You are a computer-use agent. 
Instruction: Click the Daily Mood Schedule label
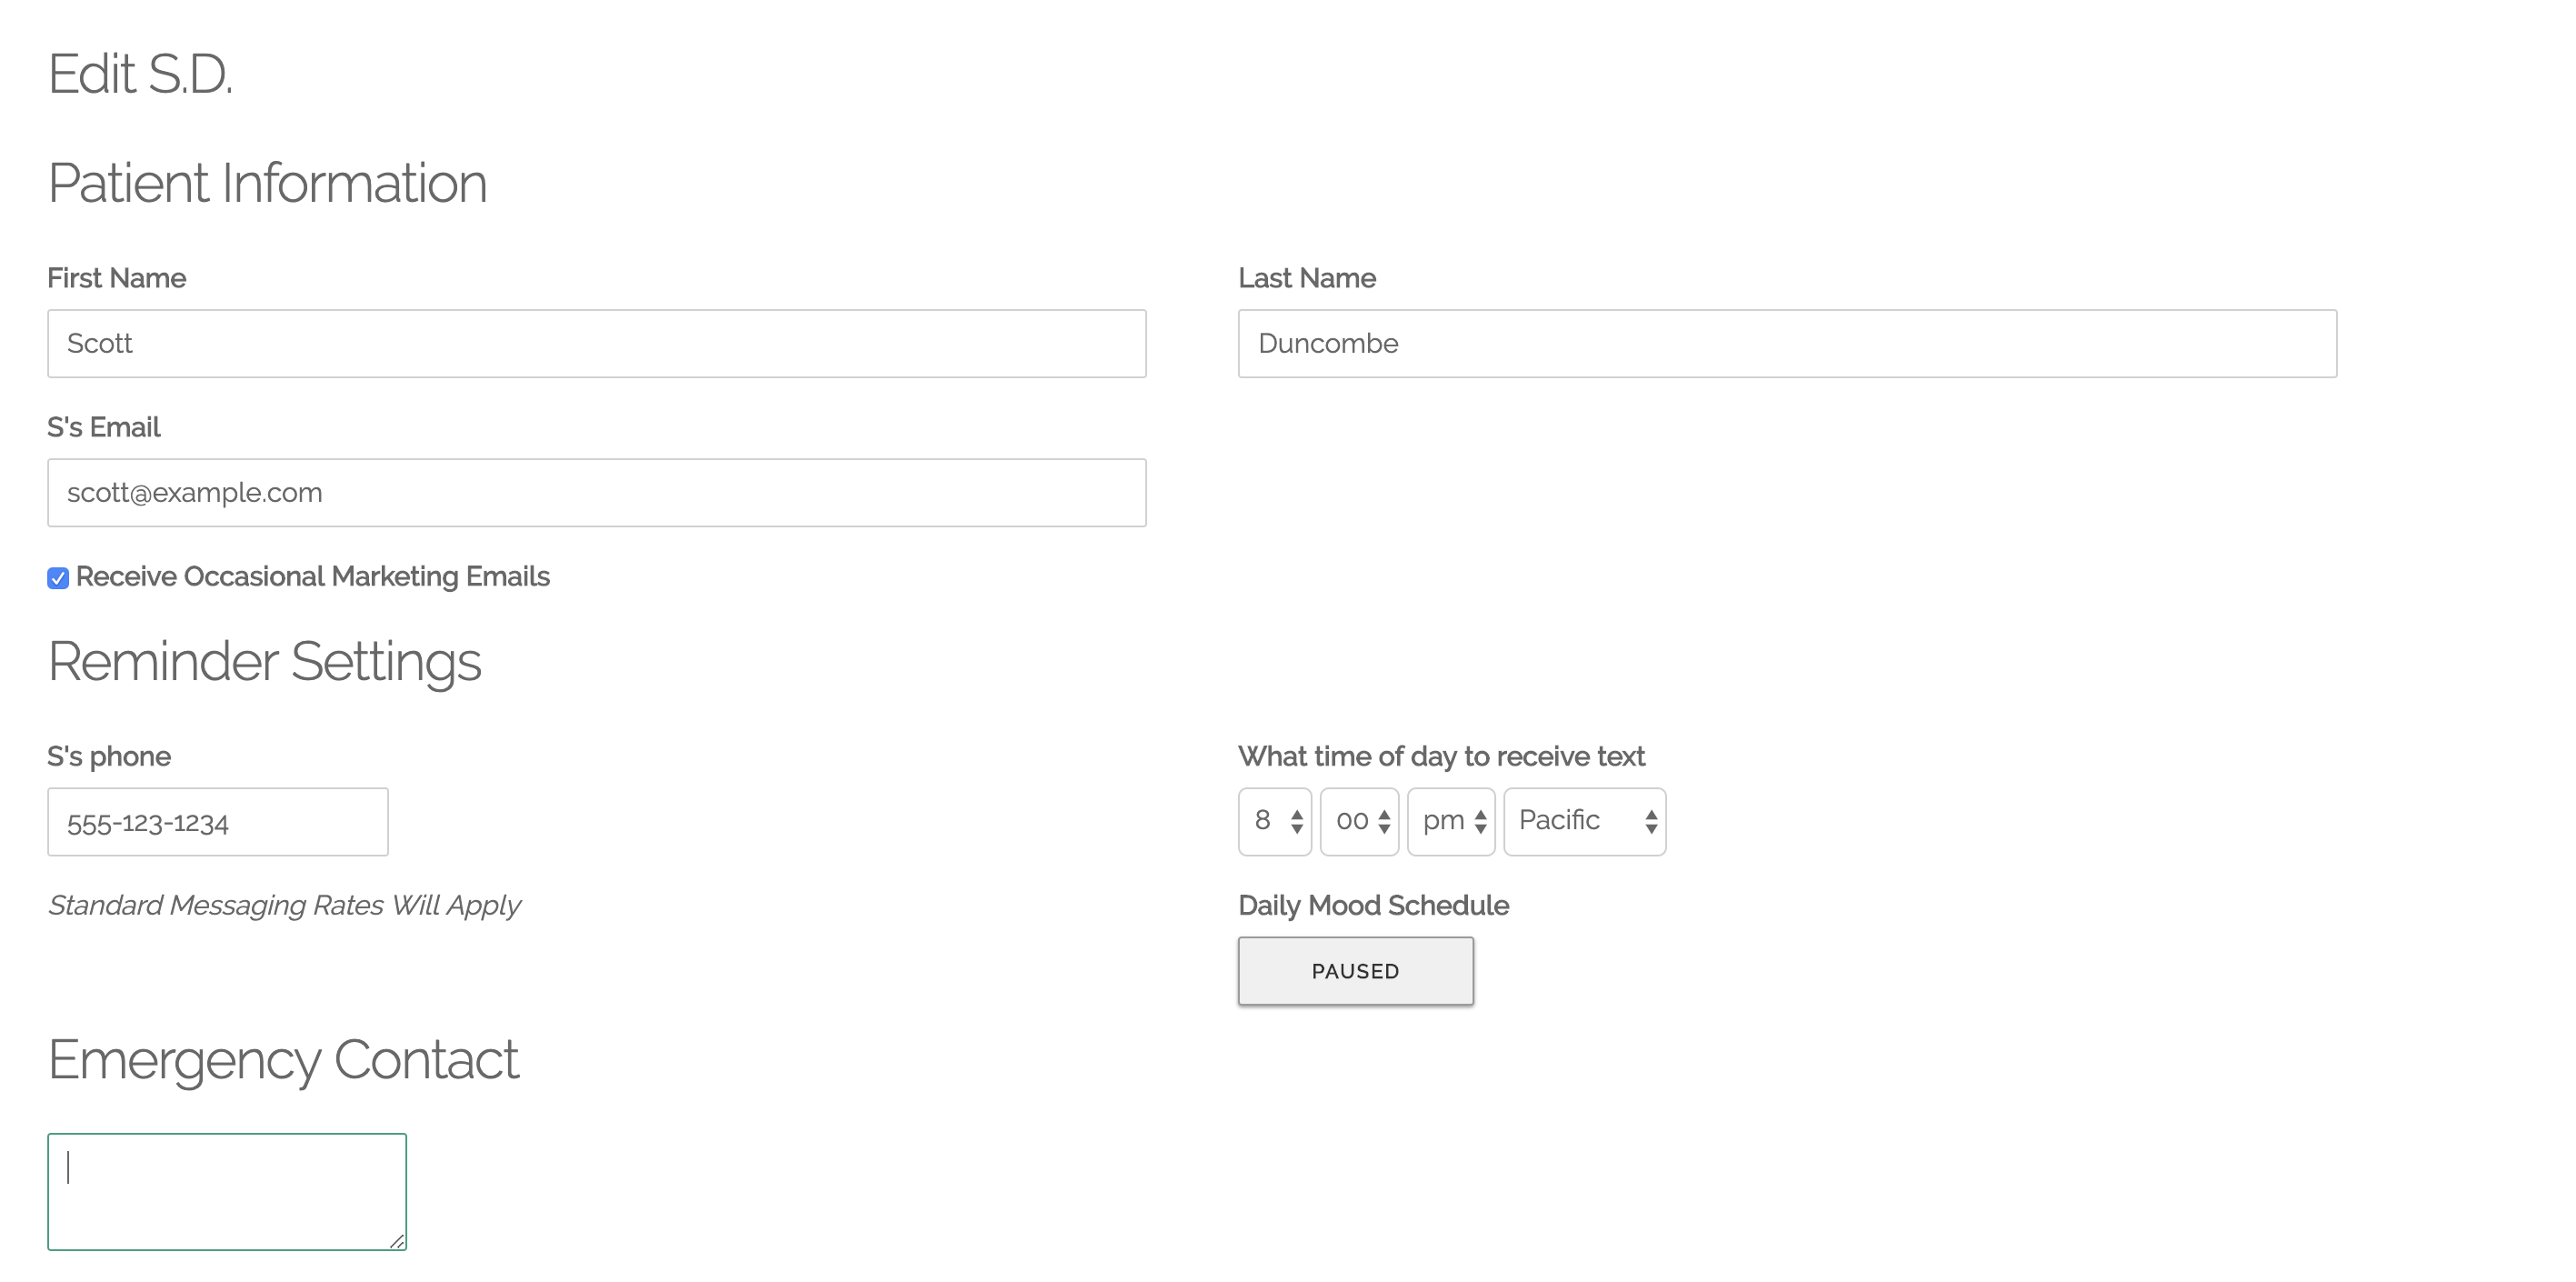pos(1373,905)
